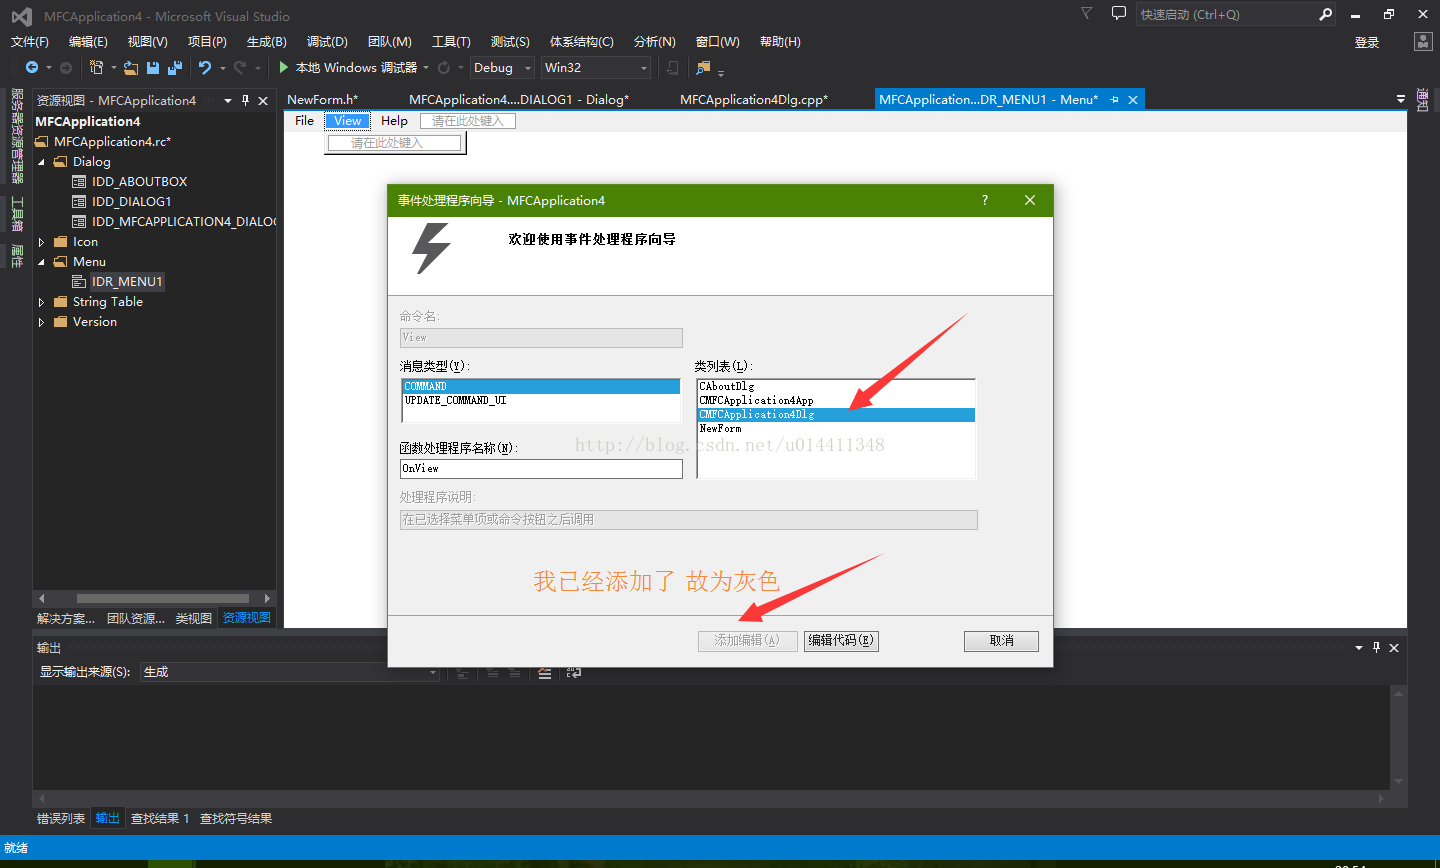Undo the last action via the toolbar
This screenshot has height=868, width=1440.
point(204,67)
